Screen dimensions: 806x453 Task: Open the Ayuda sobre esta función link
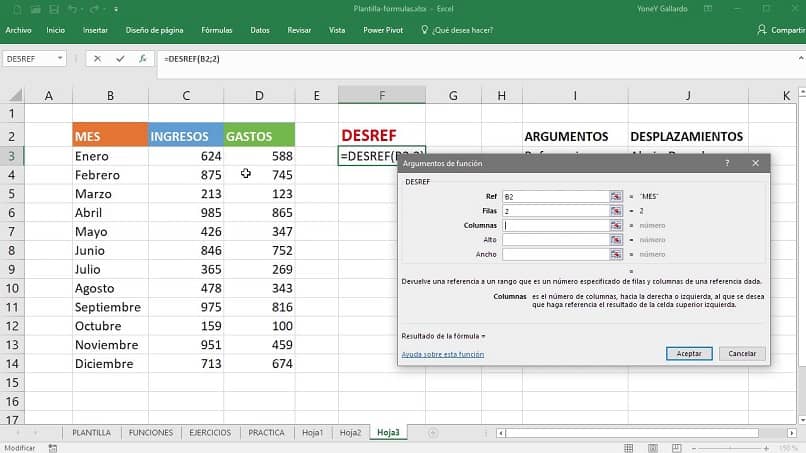[442, 354]
